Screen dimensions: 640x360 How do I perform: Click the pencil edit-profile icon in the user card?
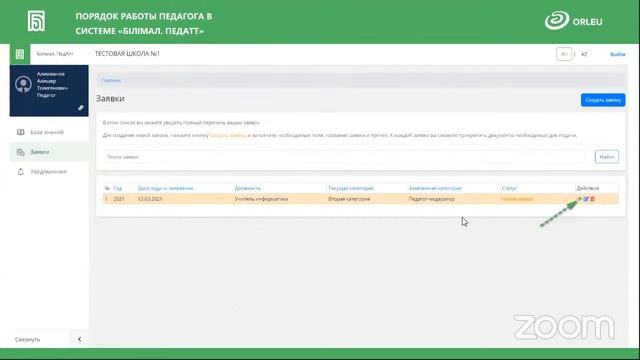[x=81, y=108]
